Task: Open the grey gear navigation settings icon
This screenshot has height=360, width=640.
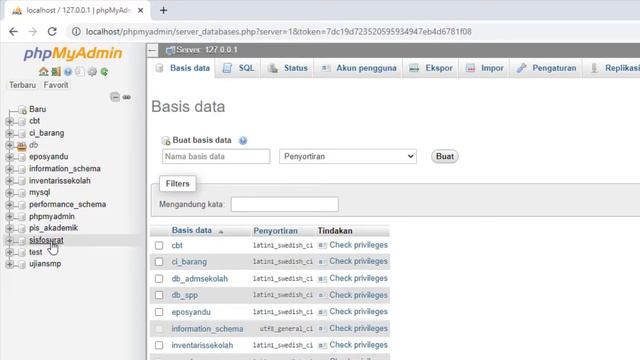Action: pyautogui.click(x=92, y=72)
